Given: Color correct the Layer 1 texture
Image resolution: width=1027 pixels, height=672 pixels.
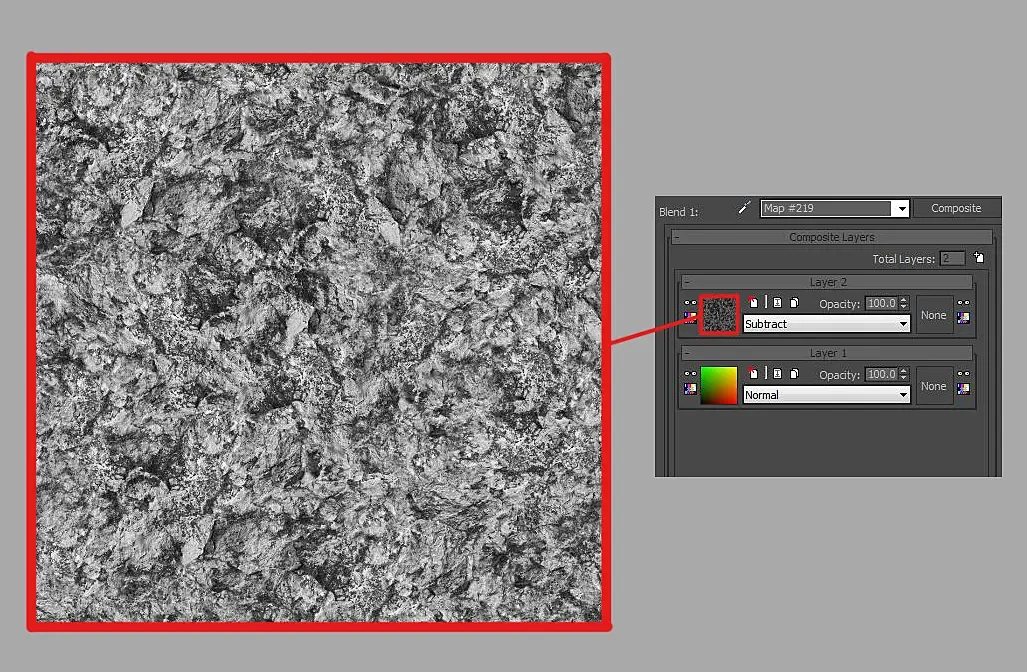Looking at the screenshot, I should coord(690,388).
